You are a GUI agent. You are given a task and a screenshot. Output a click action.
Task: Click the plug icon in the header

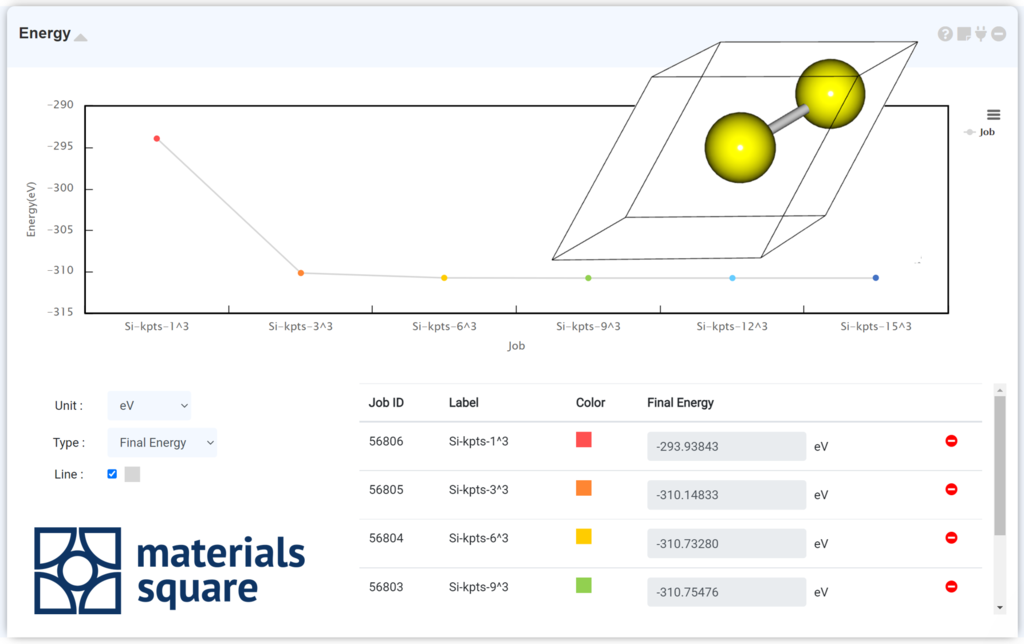980,33
